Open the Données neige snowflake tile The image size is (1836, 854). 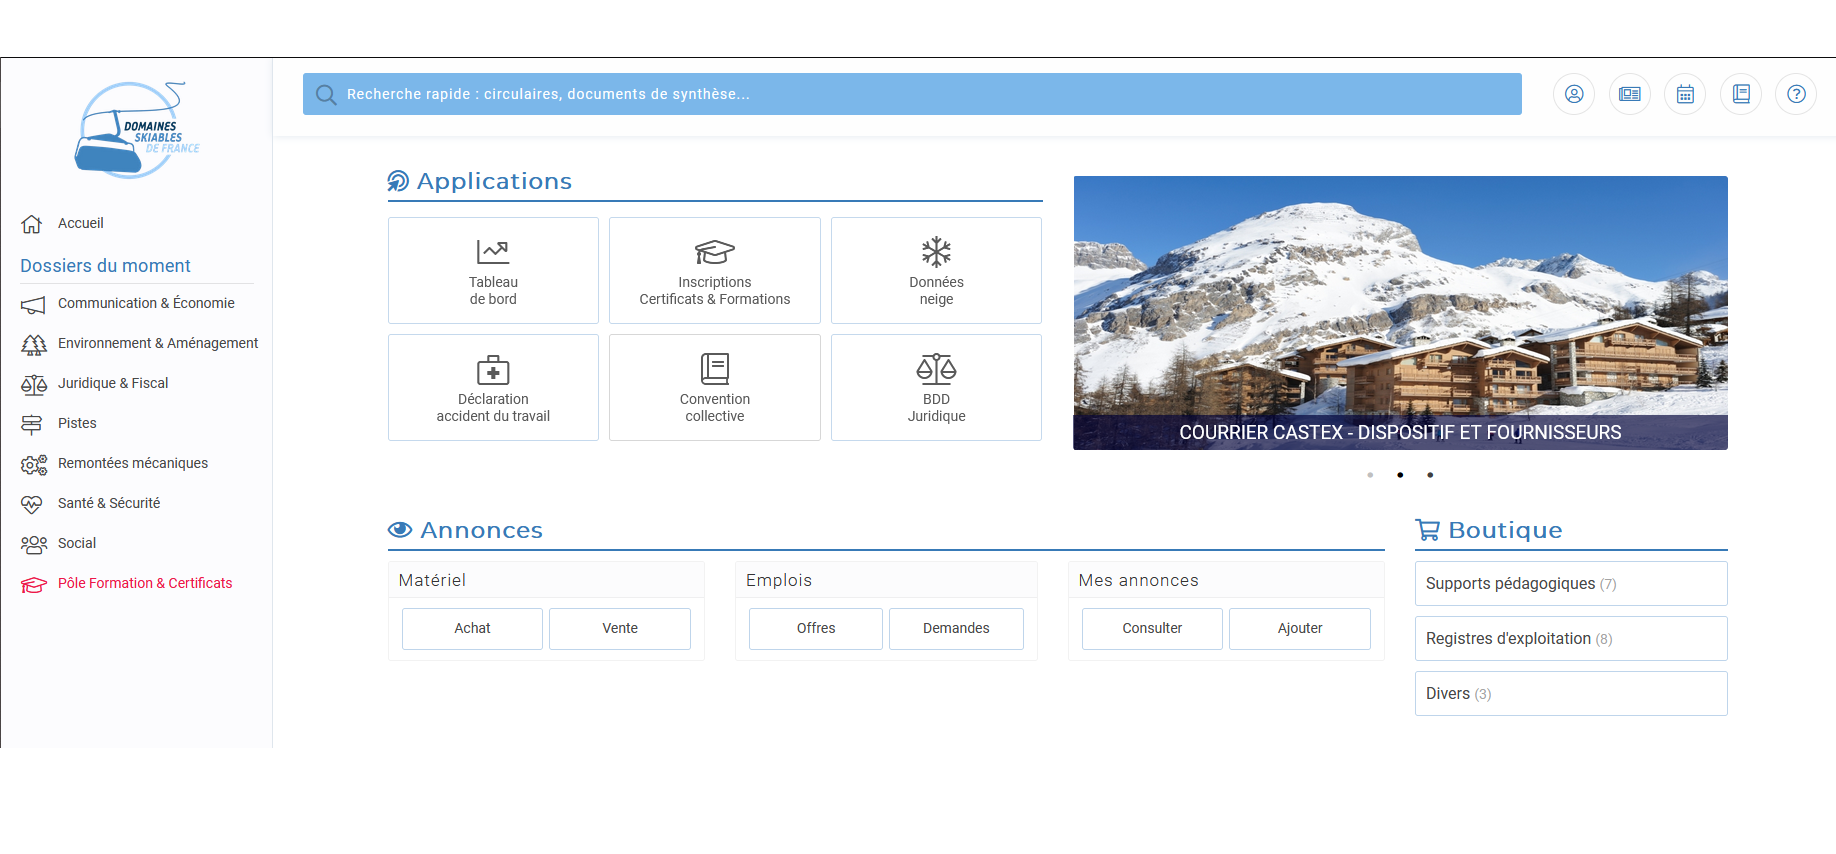point(936,270)
